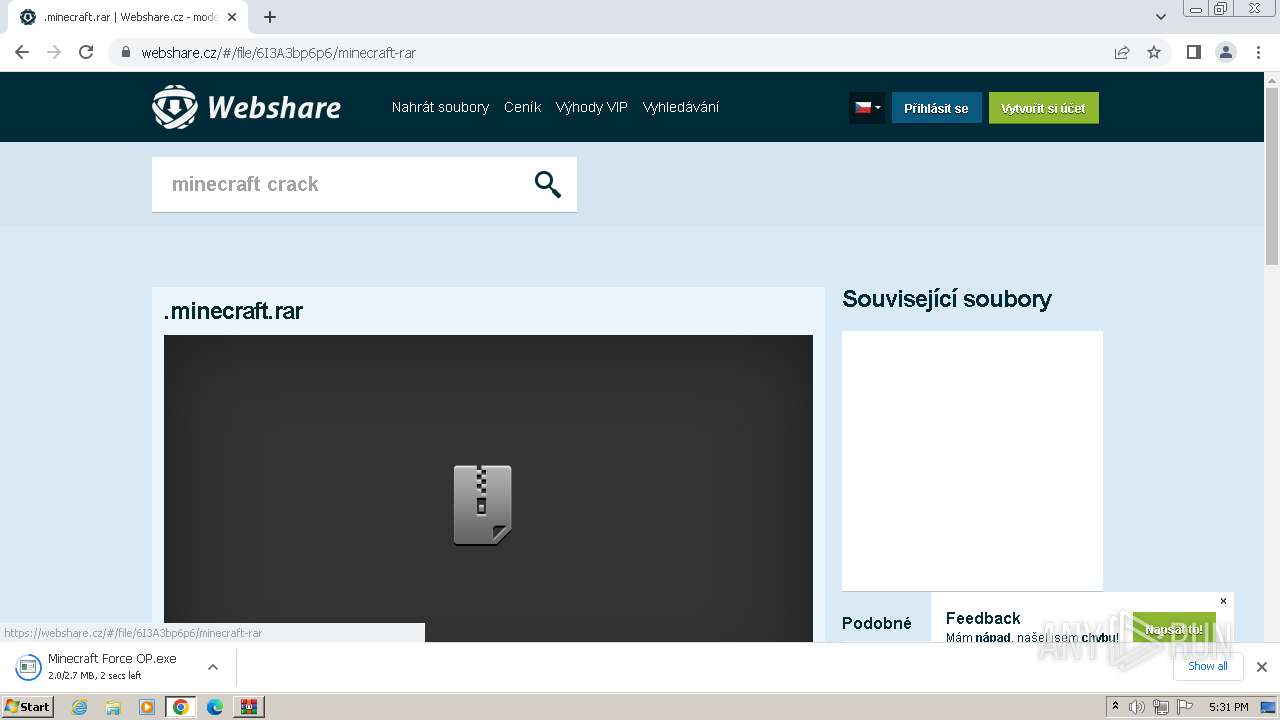Go forward in browser
The height and width of the screenshot is (720, 1280).
click(54, 53)
